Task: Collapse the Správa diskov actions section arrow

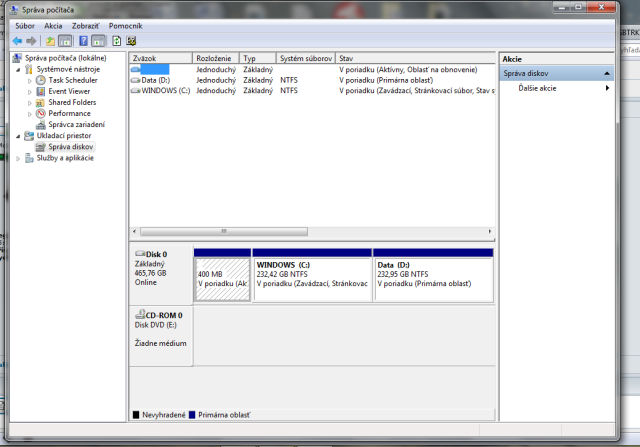Action: (607, 73)
